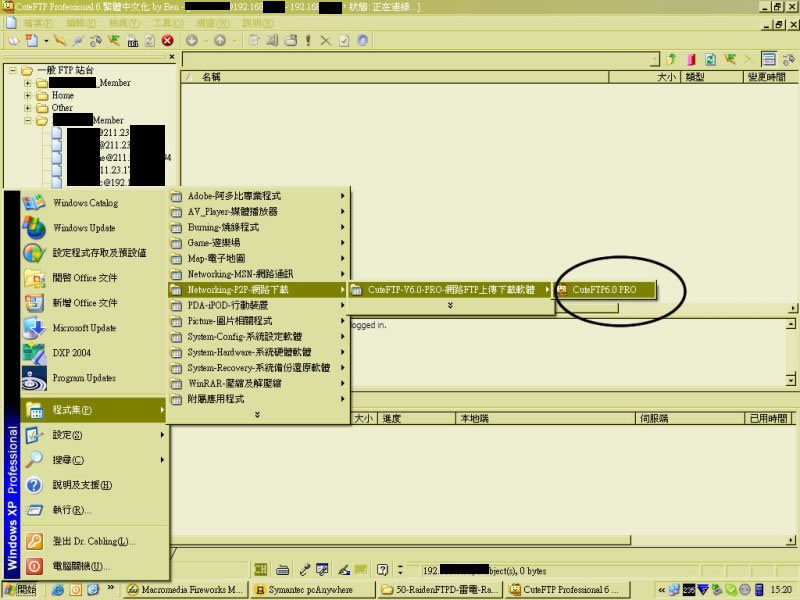
Task: Click the Refresh toolbar icon
Action: 149,40
